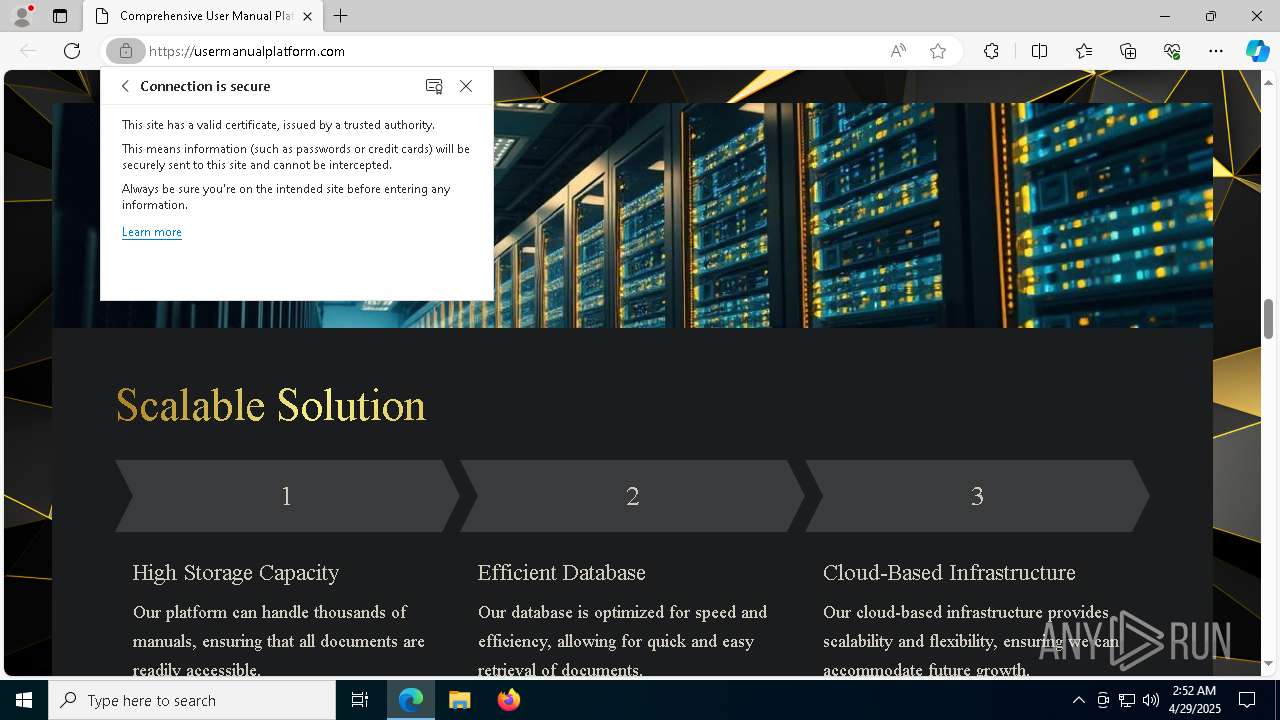Open File Explorer from the taskbar
Image resolution: width=1280 pixels, height=720 pixels.
pos(459,700)
